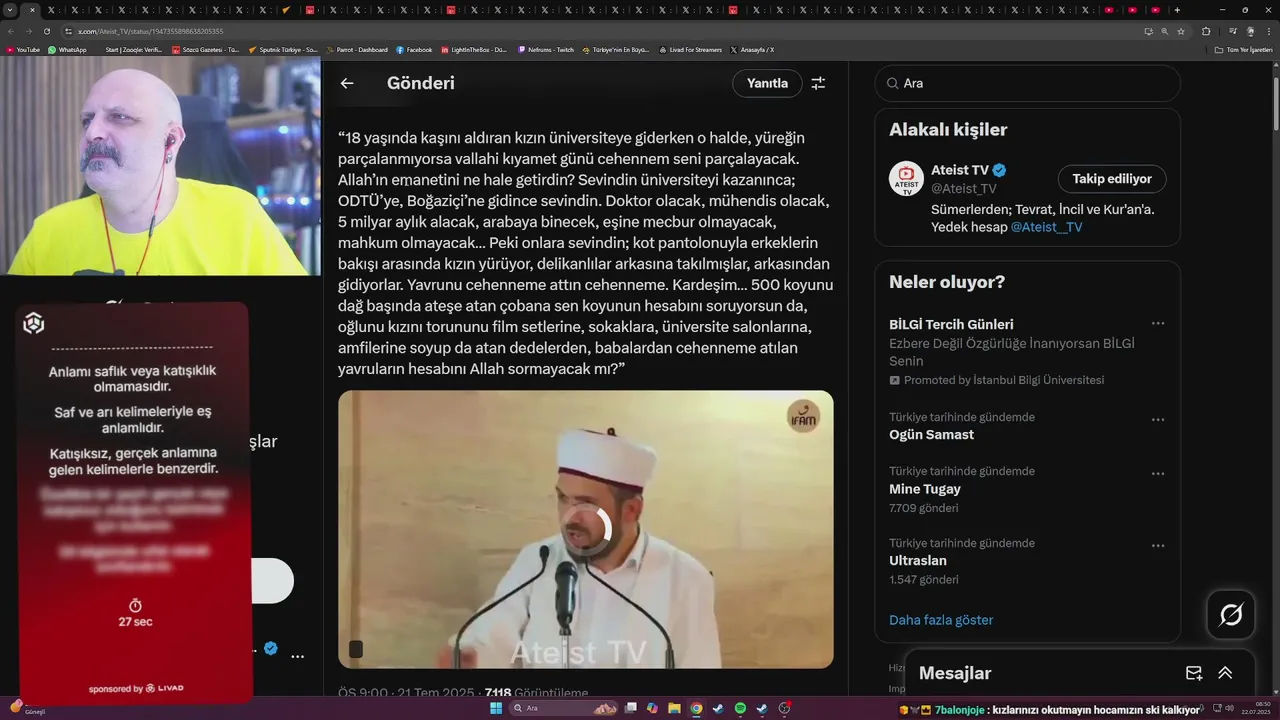Open the post view filter settings icon
The image size is (1280, 720).
(818, 83)
